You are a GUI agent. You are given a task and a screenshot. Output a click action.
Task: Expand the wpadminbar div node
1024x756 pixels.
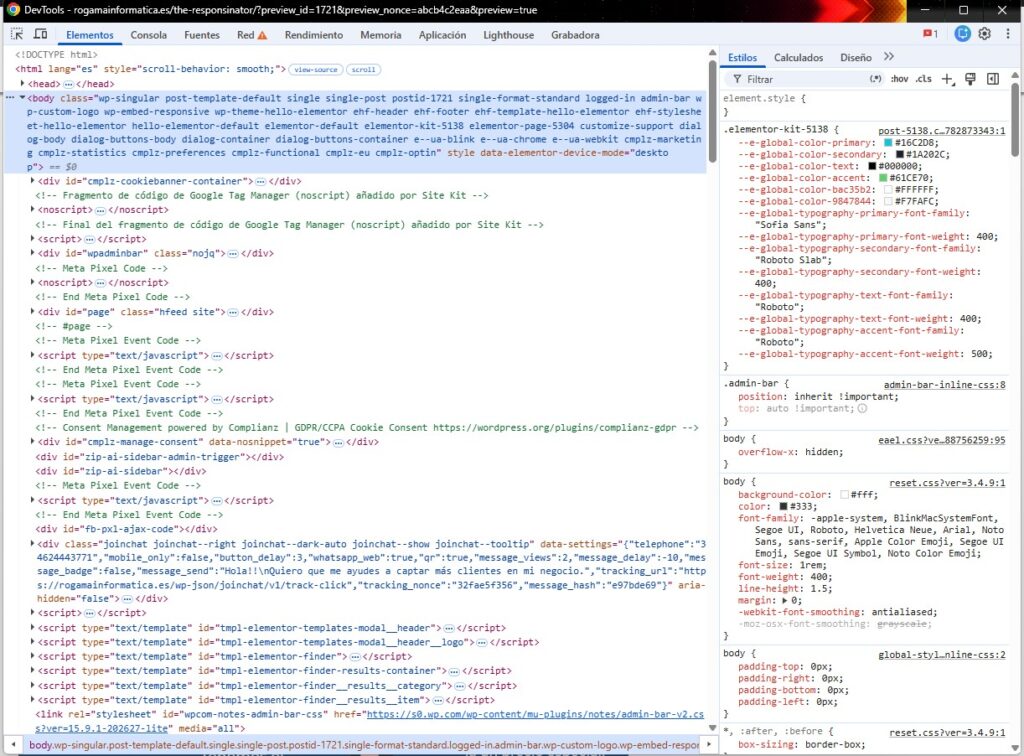coord(33,253)
